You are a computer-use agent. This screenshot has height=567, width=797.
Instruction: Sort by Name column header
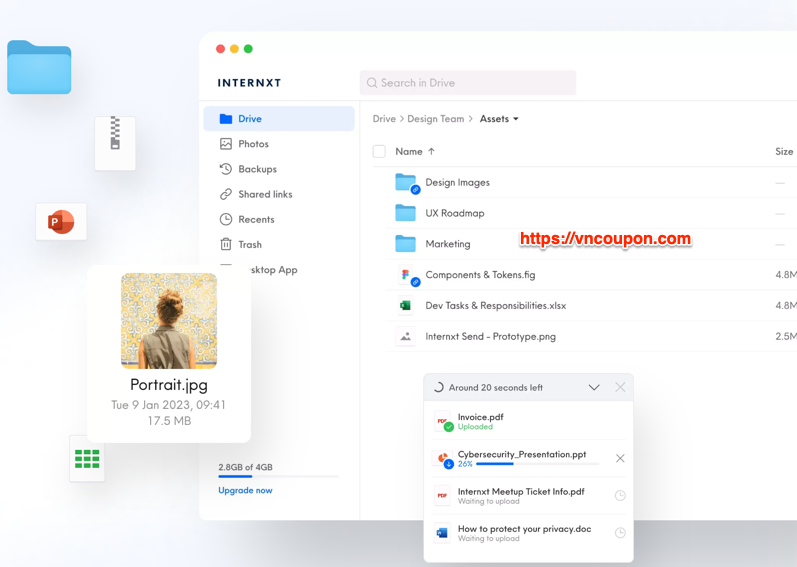409,151
